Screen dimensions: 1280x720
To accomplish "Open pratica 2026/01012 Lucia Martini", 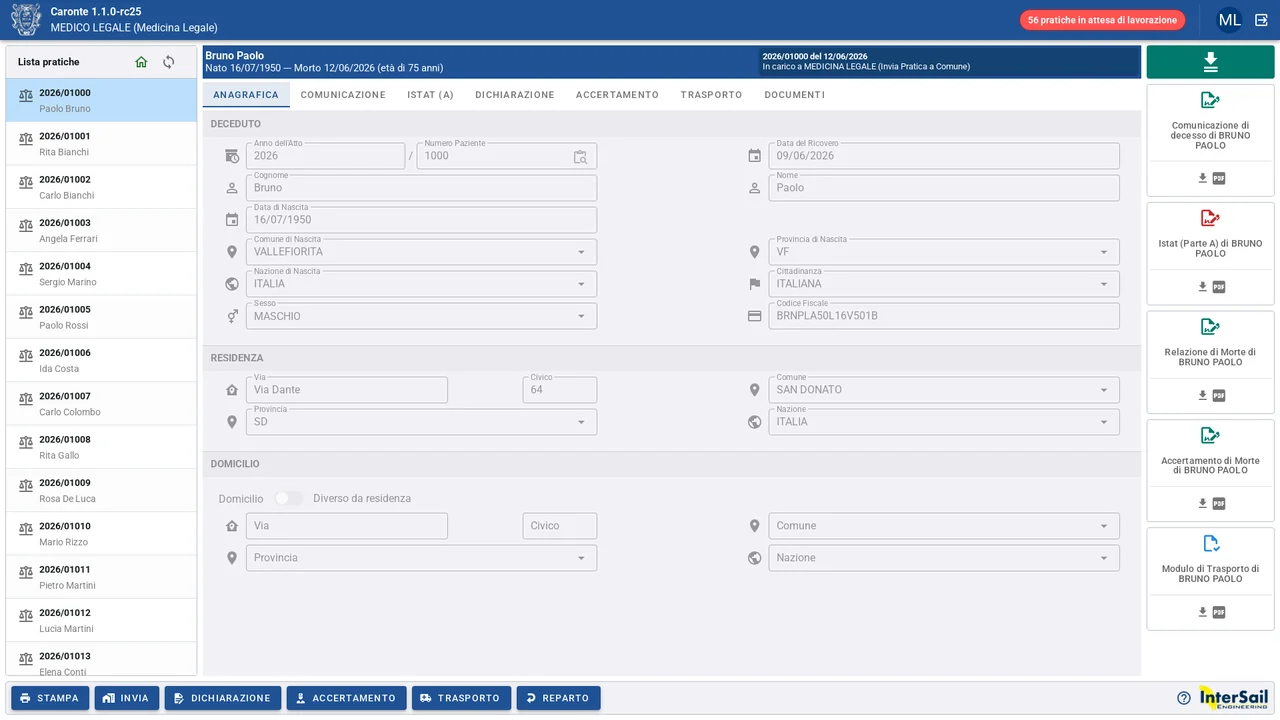I will point(101,620).
